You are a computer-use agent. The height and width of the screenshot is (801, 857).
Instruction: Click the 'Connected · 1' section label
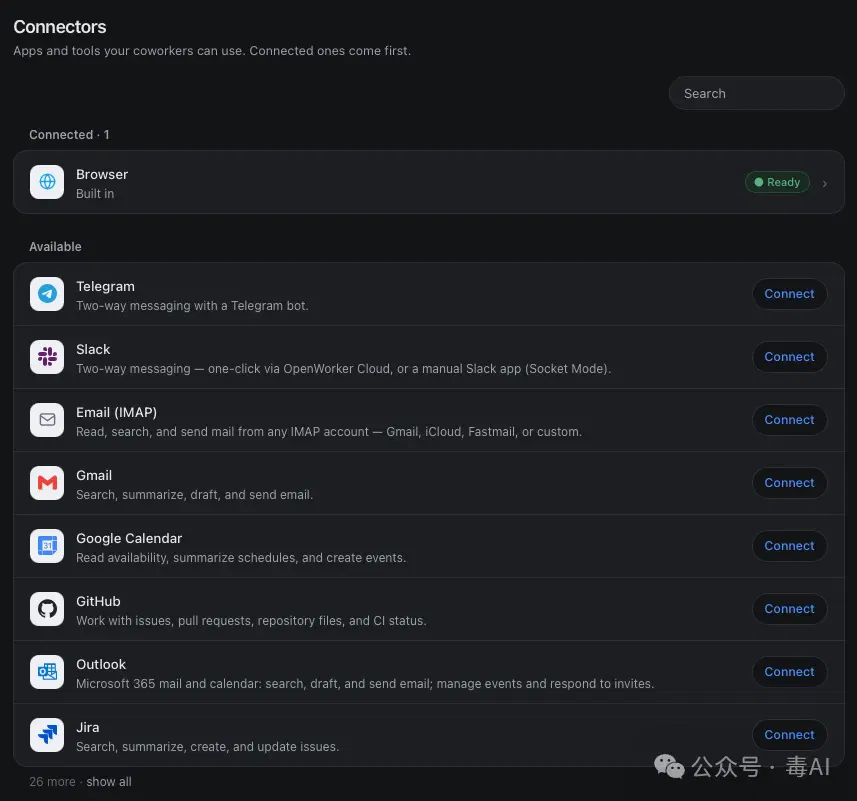coord(69,134)
